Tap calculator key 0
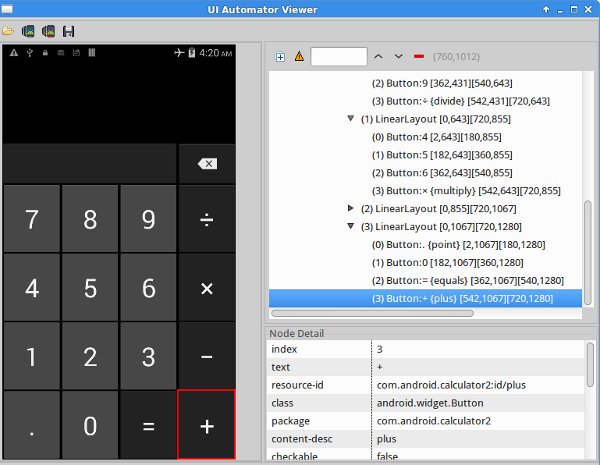600x465 pixels. coord(90,425)
